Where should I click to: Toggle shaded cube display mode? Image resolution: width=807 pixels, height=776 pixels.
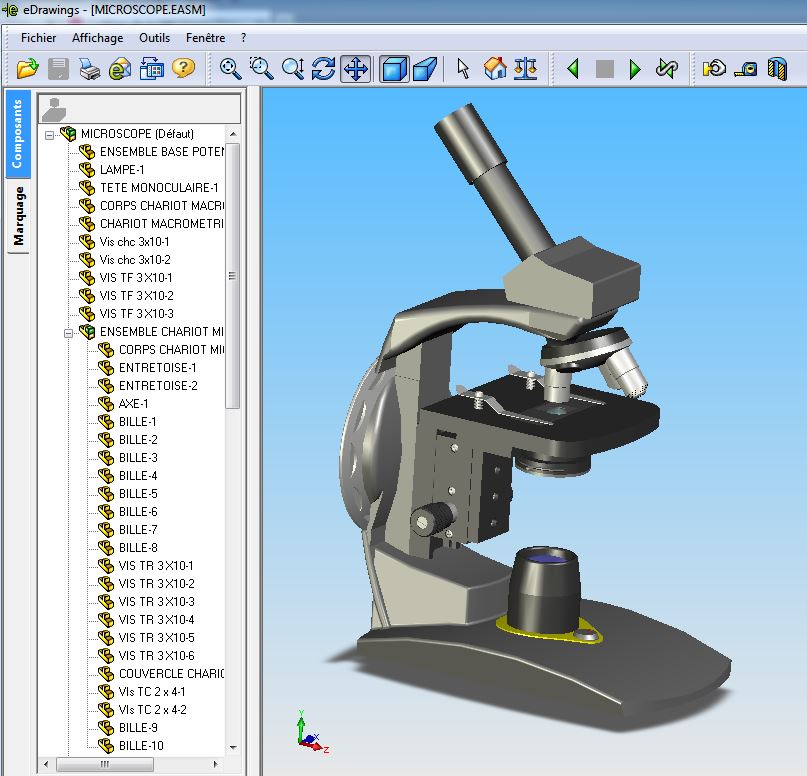point(394,69)
